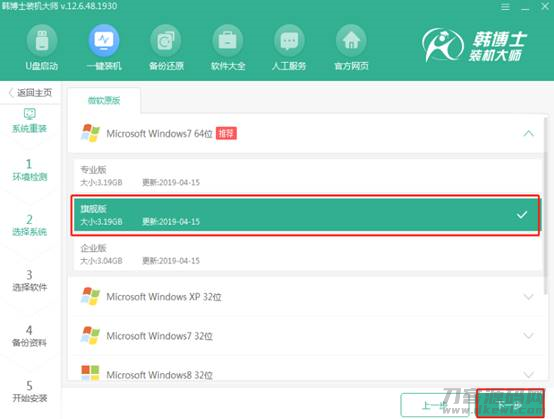Choose the 企业版 edition row
The width and height of the screenshot is (554, 419).
tap(307, 254)
